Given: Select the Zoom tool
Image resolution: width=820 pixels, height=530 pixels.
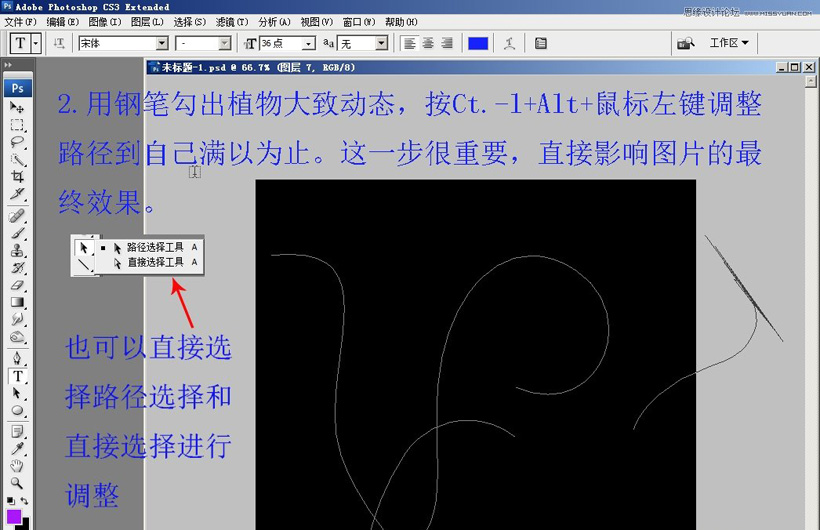Looking at the screenshot, I should click(17, 482).
